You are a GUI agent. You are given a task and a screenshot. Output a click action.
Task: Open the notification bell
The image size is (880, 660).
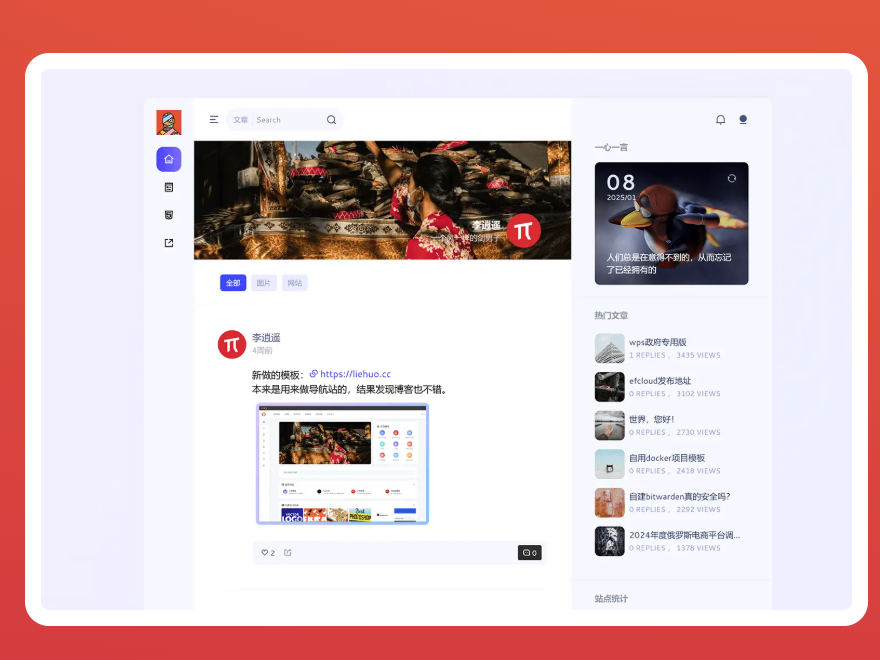click(x=720, y=120)
